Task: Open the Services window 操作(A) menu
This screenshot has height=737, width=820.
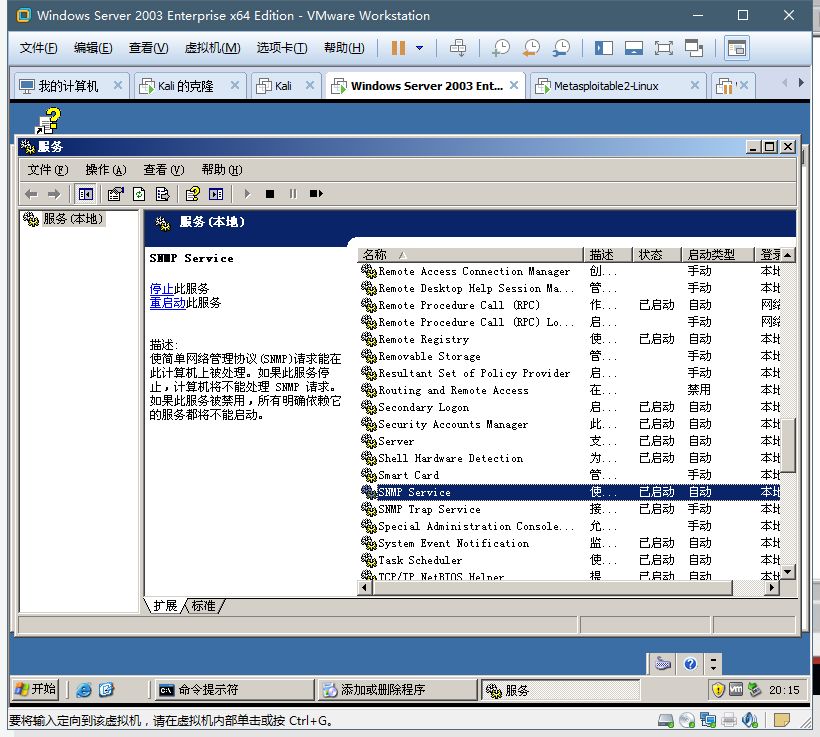Action: tap(106, 170)
